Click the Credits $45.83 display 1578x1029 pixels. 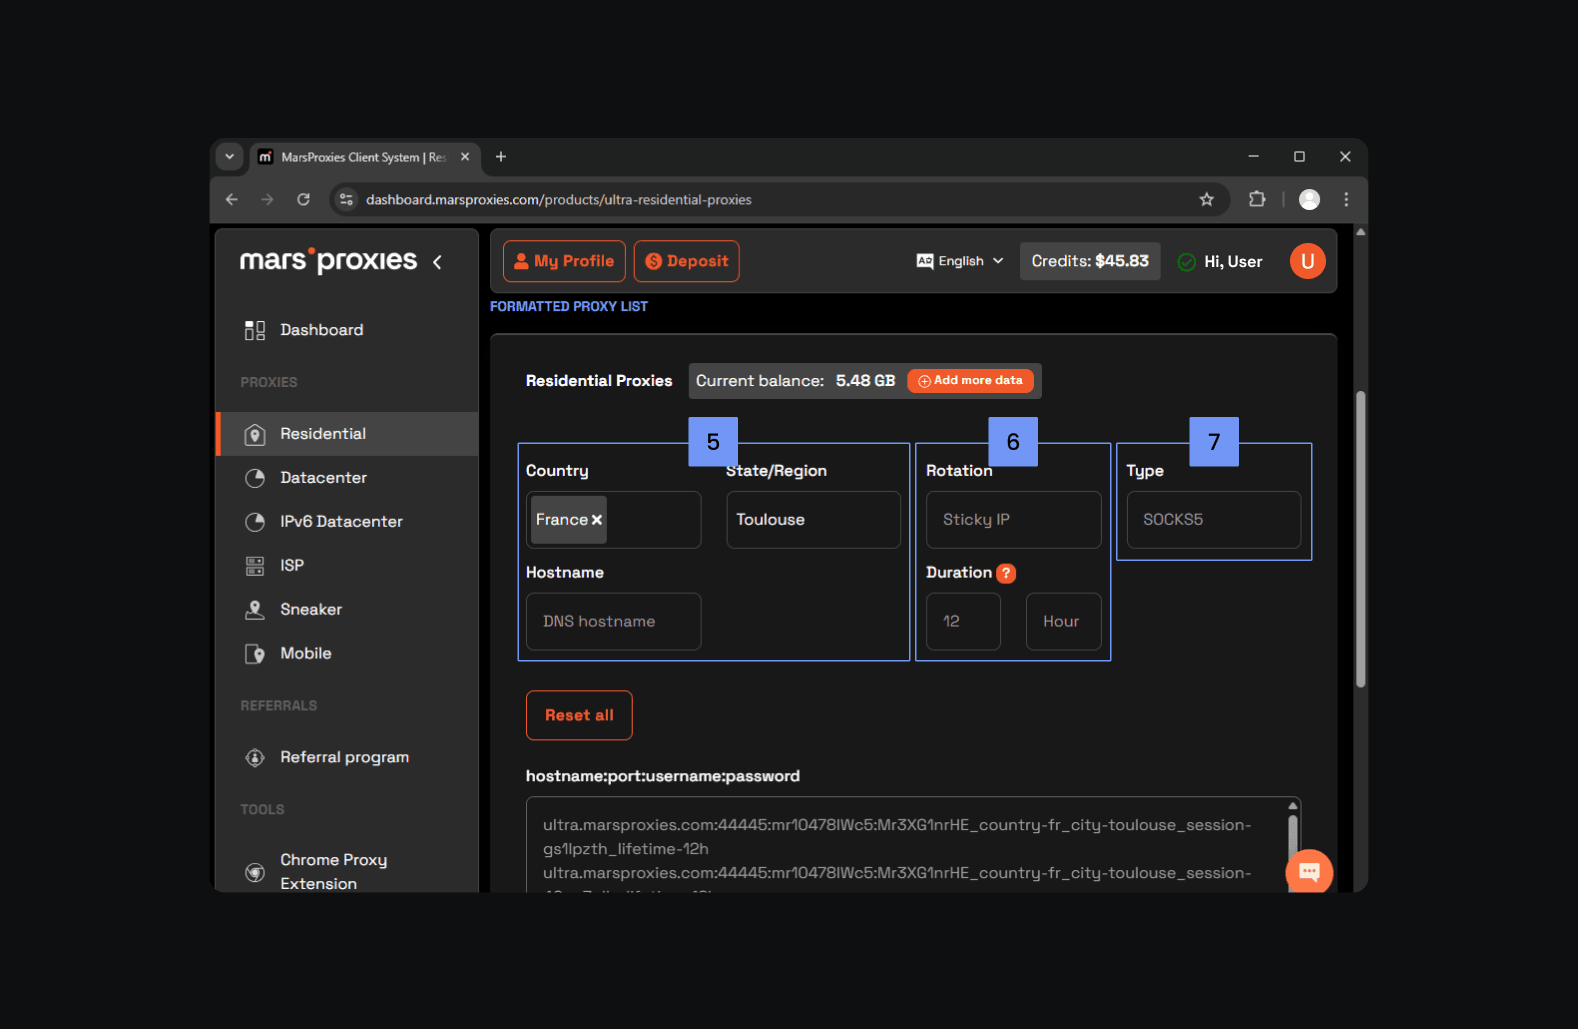[1090, 261]
